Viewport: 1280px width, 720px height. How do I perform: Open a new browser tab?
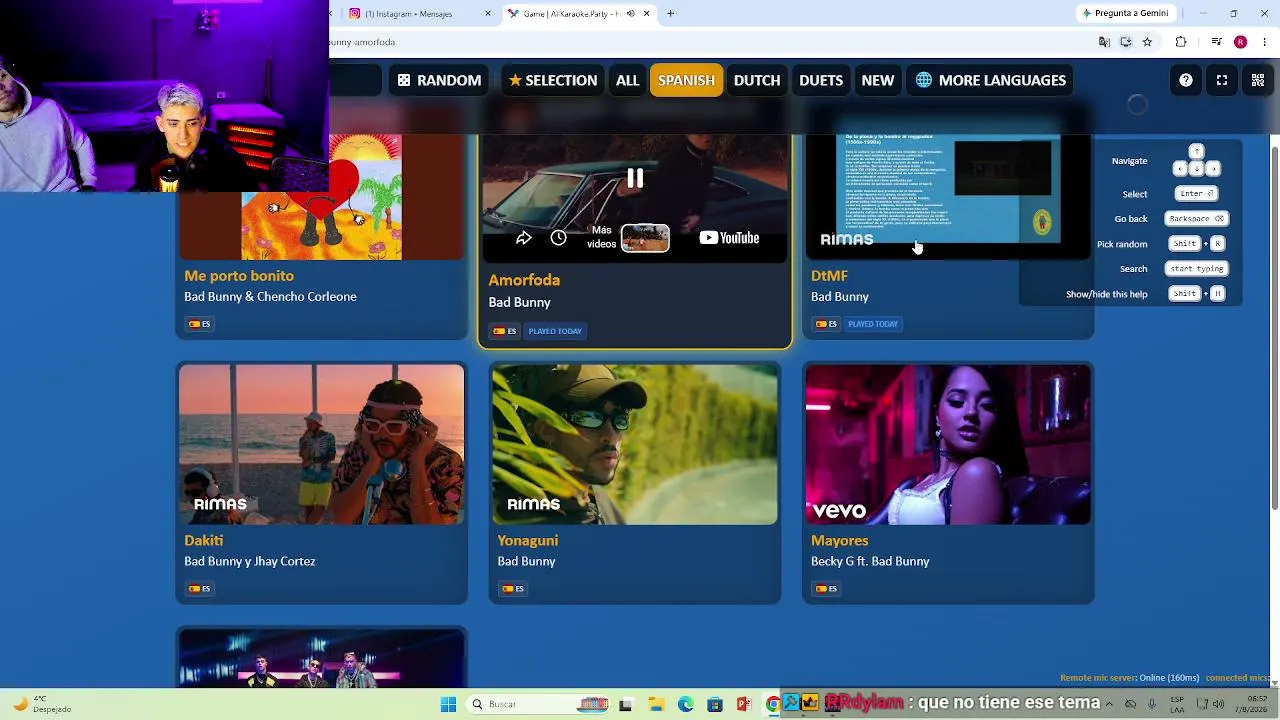tap(670, 14)
